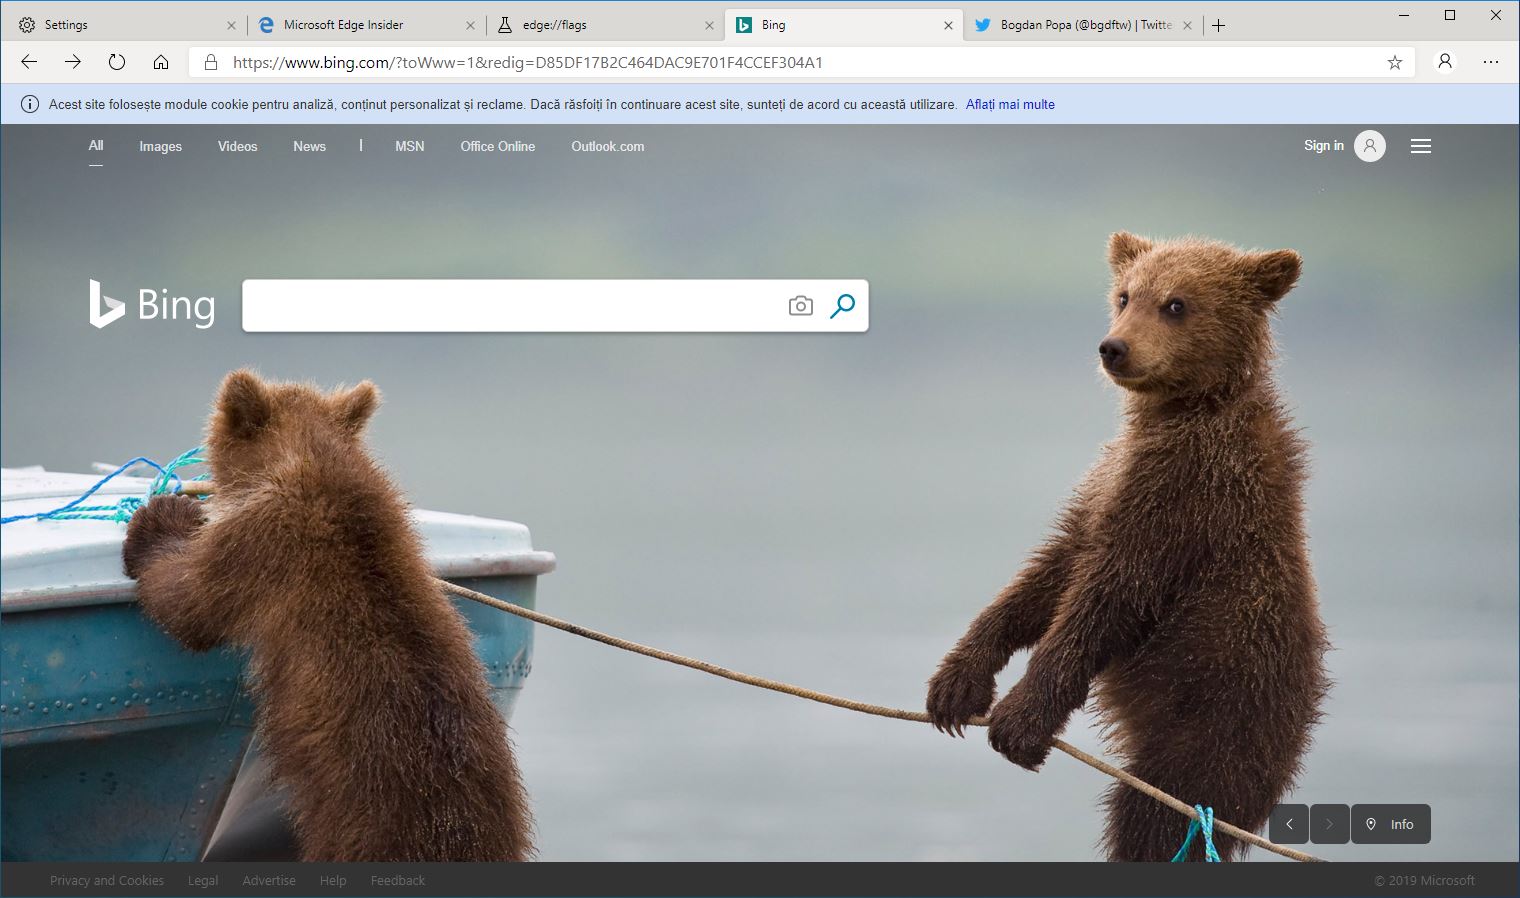This screenshot has width=1520, height=898.
Task: Select the All search category
Action: [96, 146]
